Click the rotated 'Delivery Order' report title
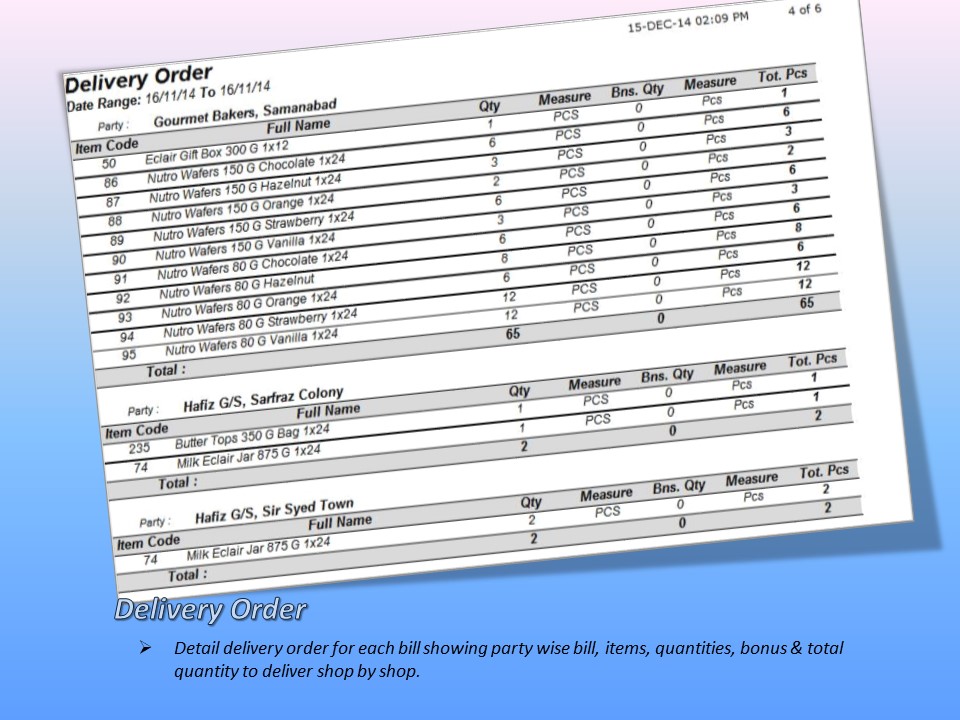960x720 pixels. point(138,78)
